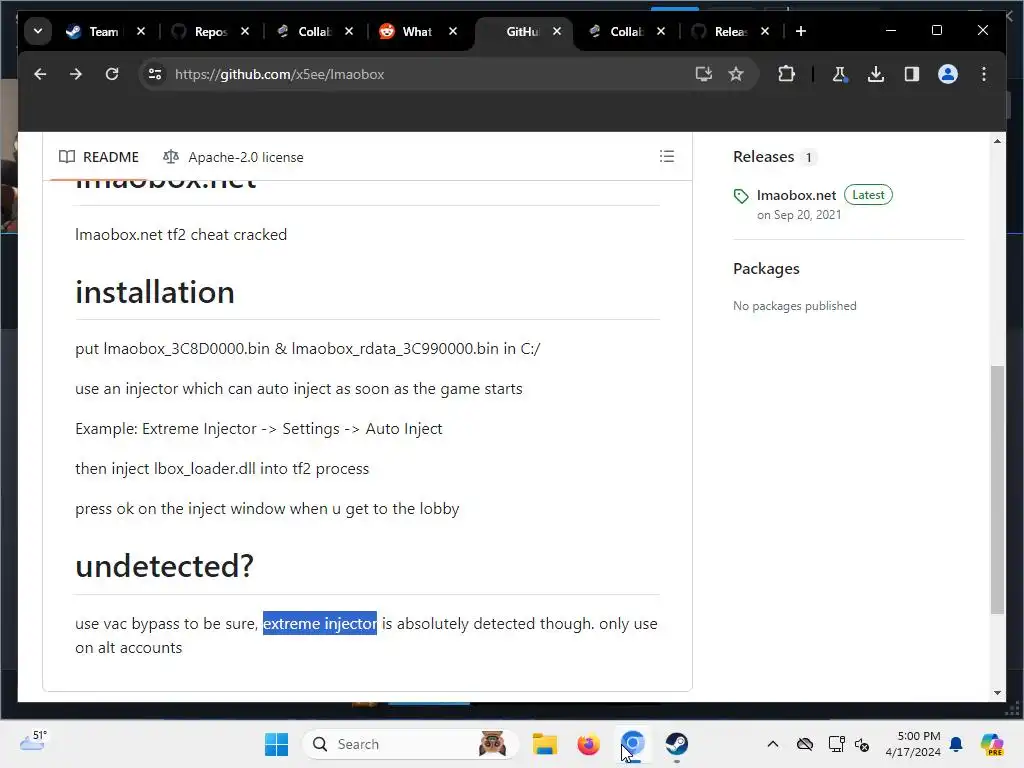
Task: Open the clock showing 5:00 PM
Action: [913, 744]
